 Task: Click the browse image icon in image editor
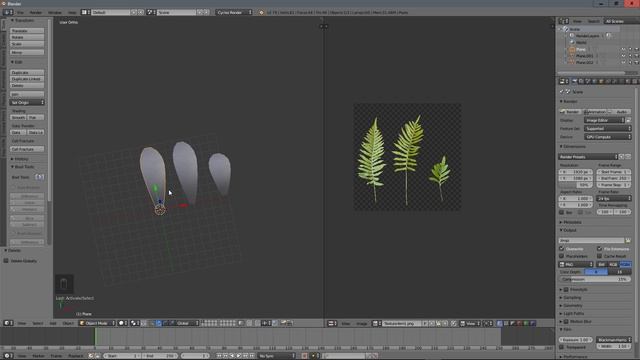[376, 323]
